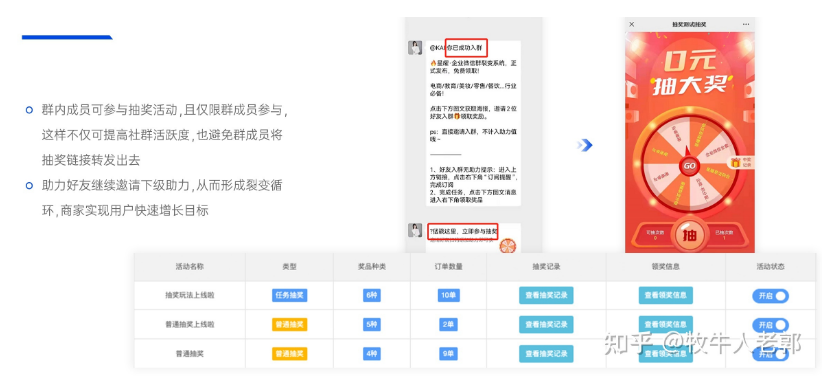This screenshot has width=832, height=380.
Task: Select the 抽奖玩法上线啦 activity name
Action: click(x=189, y=296)
